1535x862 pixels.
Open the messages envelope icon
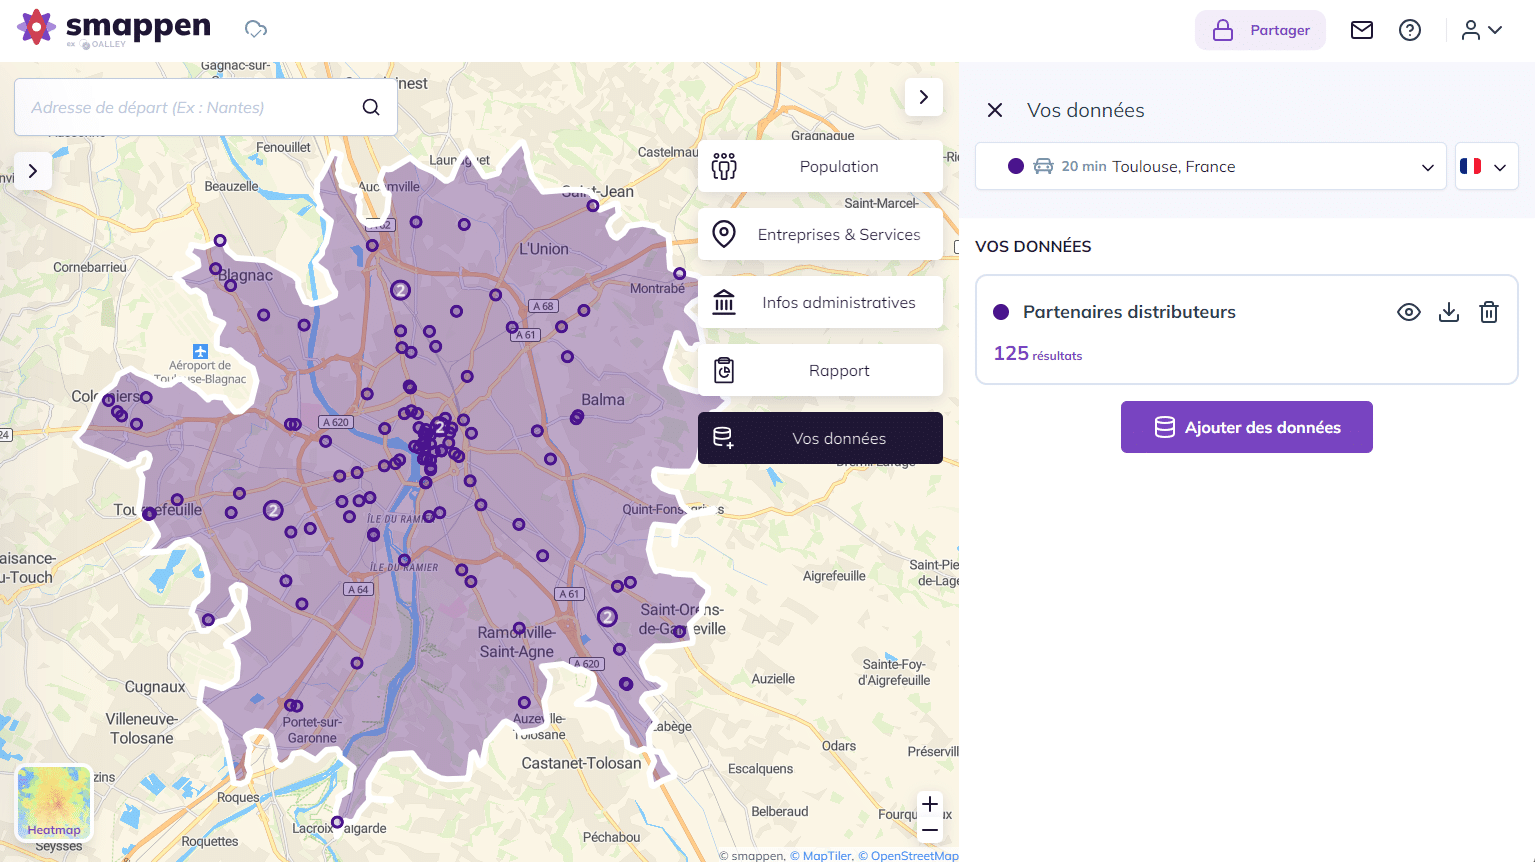tap(1362, 30)
